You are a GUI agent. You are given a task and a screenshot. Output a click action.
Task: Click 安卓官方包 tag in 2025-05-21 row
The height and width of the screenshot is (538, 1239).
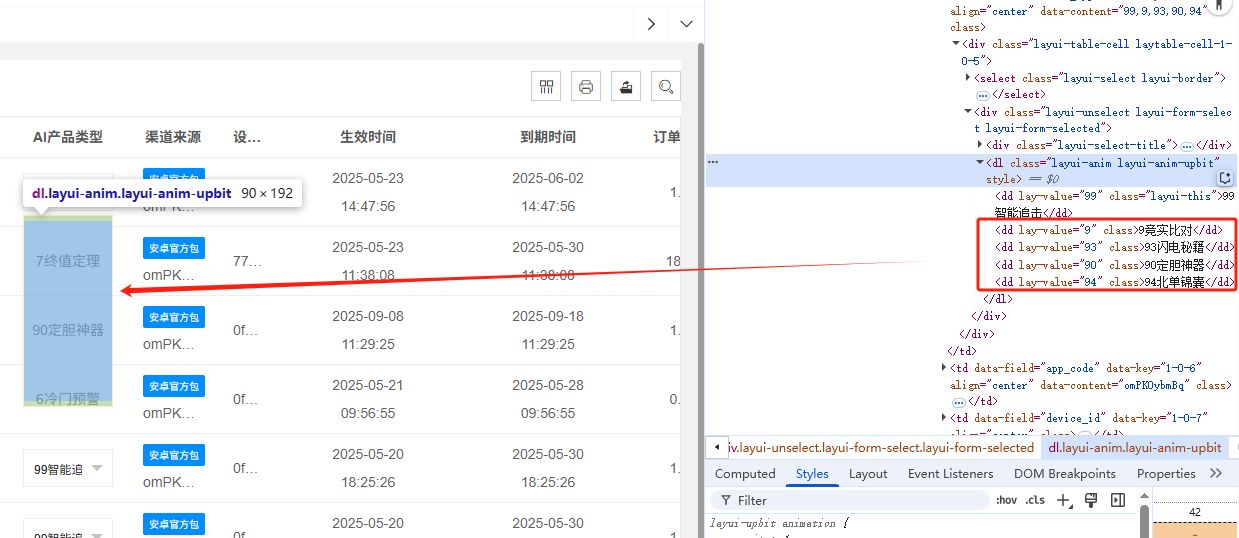click(x=174, y=386)
